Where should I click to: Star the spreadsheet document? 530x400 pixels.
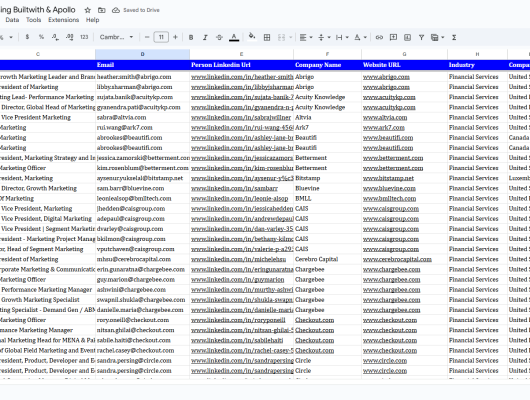88,10
